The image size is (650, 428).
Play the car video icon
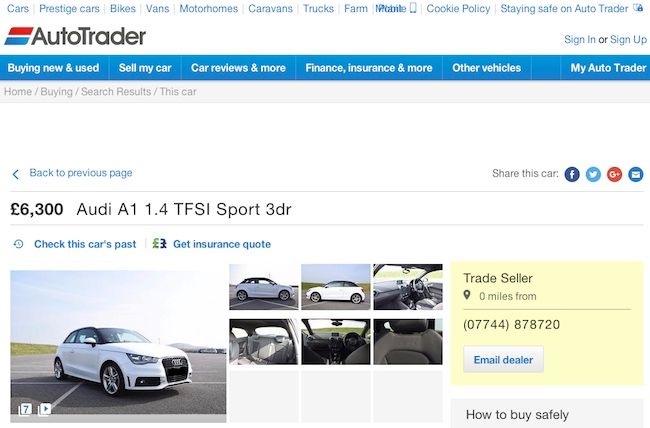click(44, 409)
